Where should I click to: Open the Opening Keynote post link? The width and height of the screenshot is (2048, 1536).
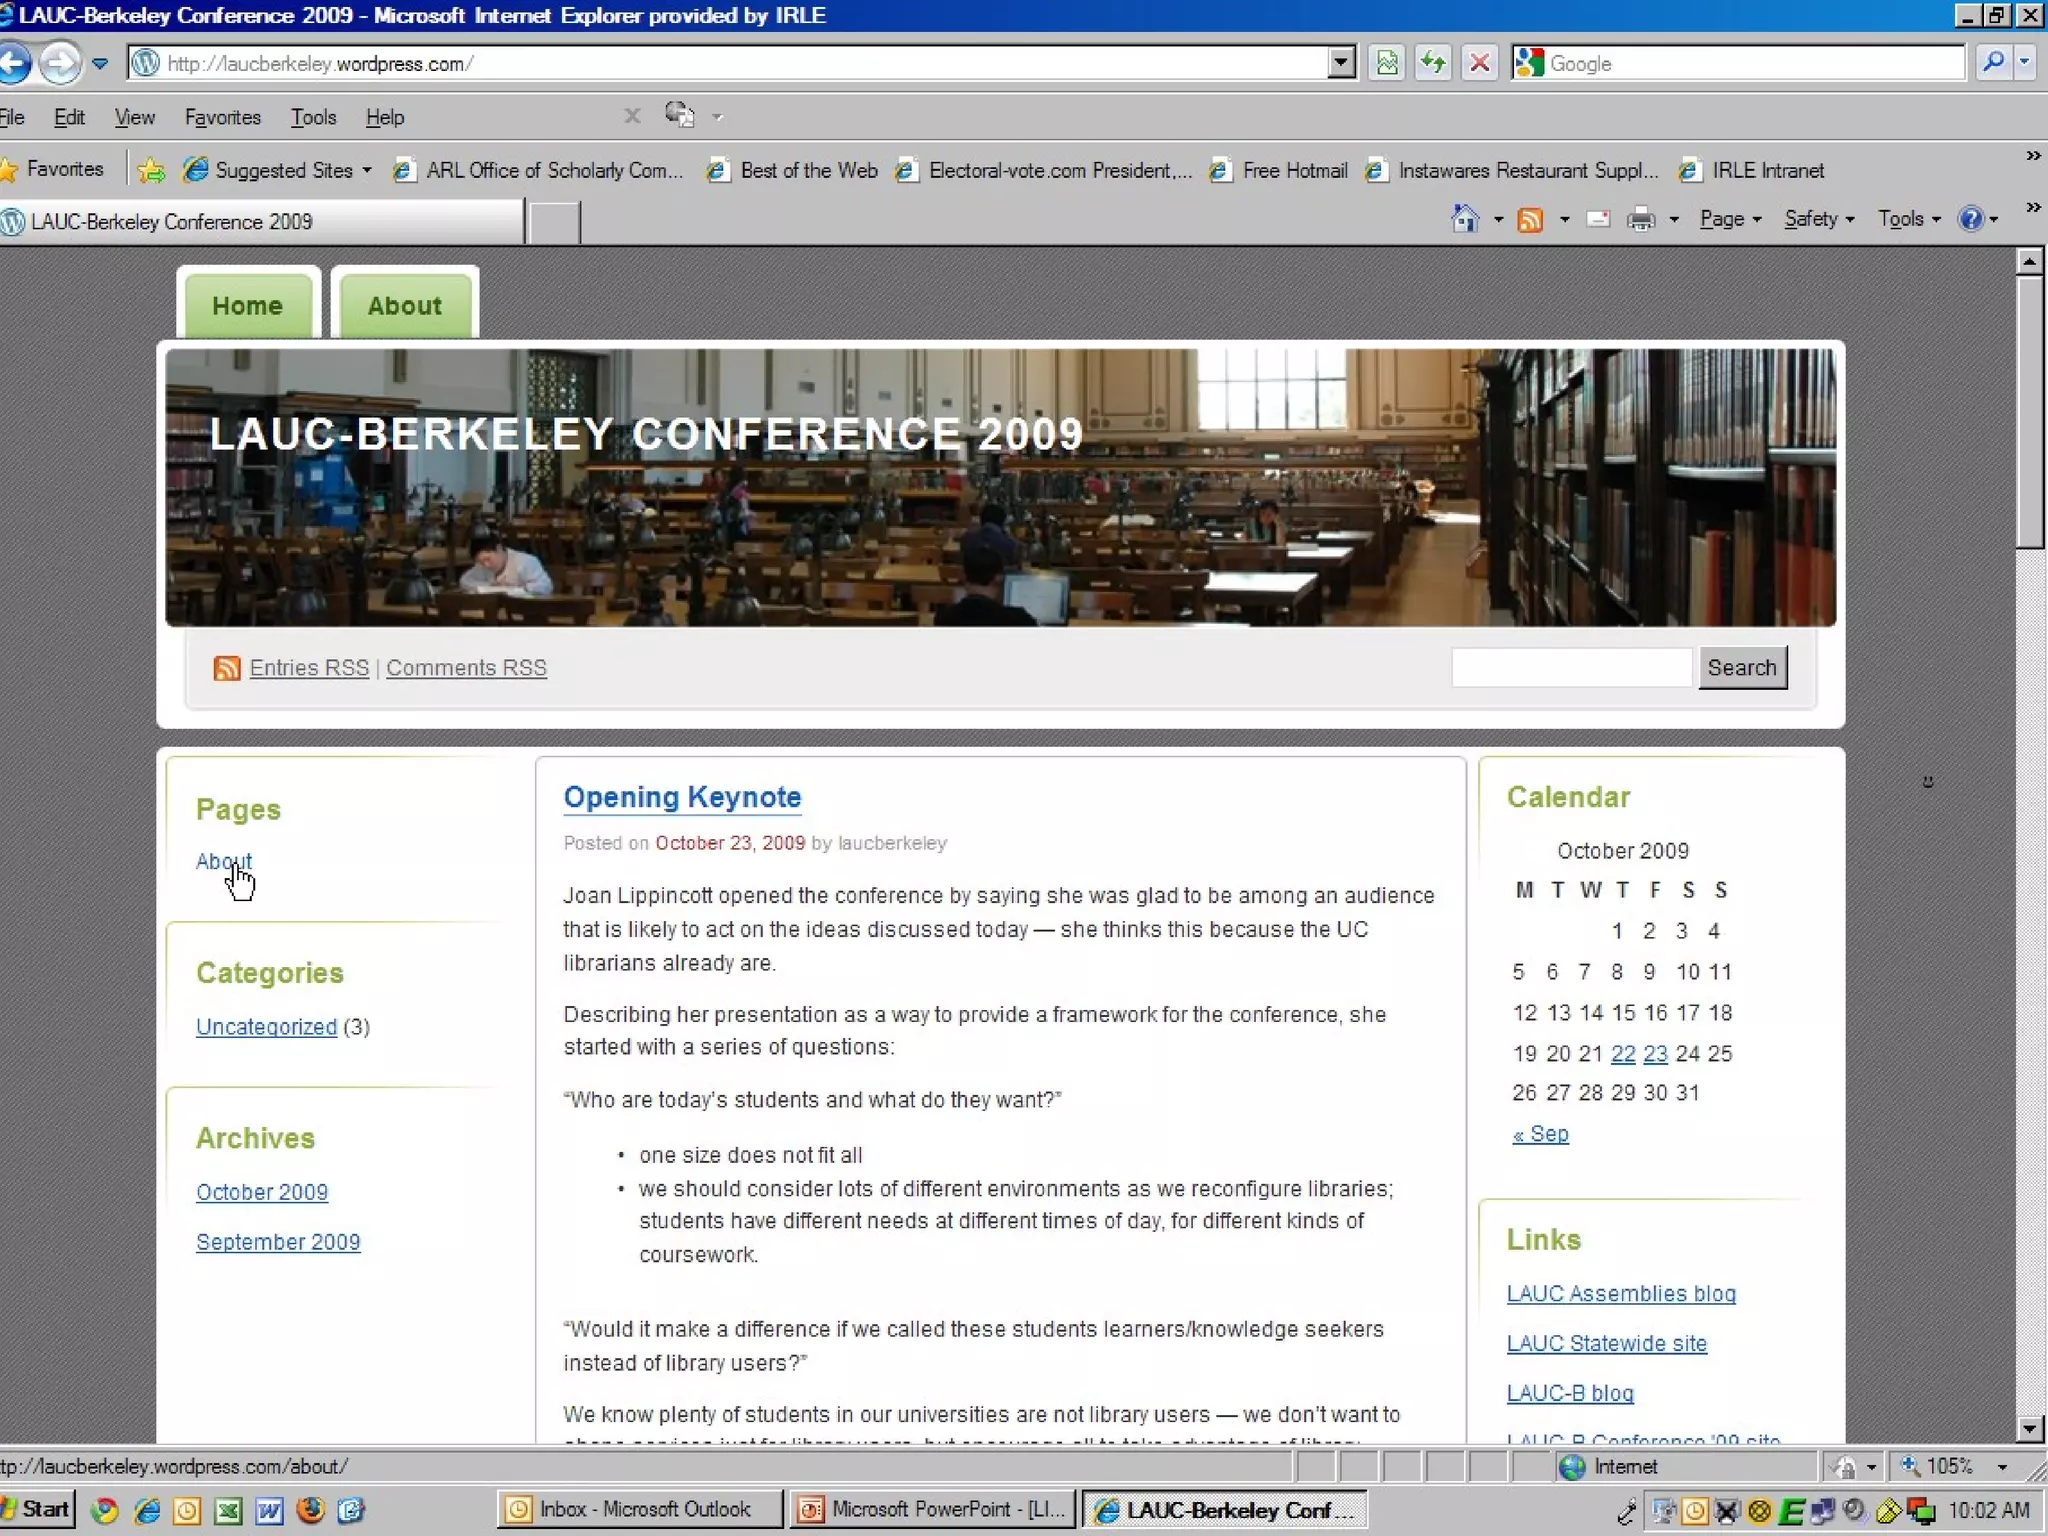[x=682, y=797]
